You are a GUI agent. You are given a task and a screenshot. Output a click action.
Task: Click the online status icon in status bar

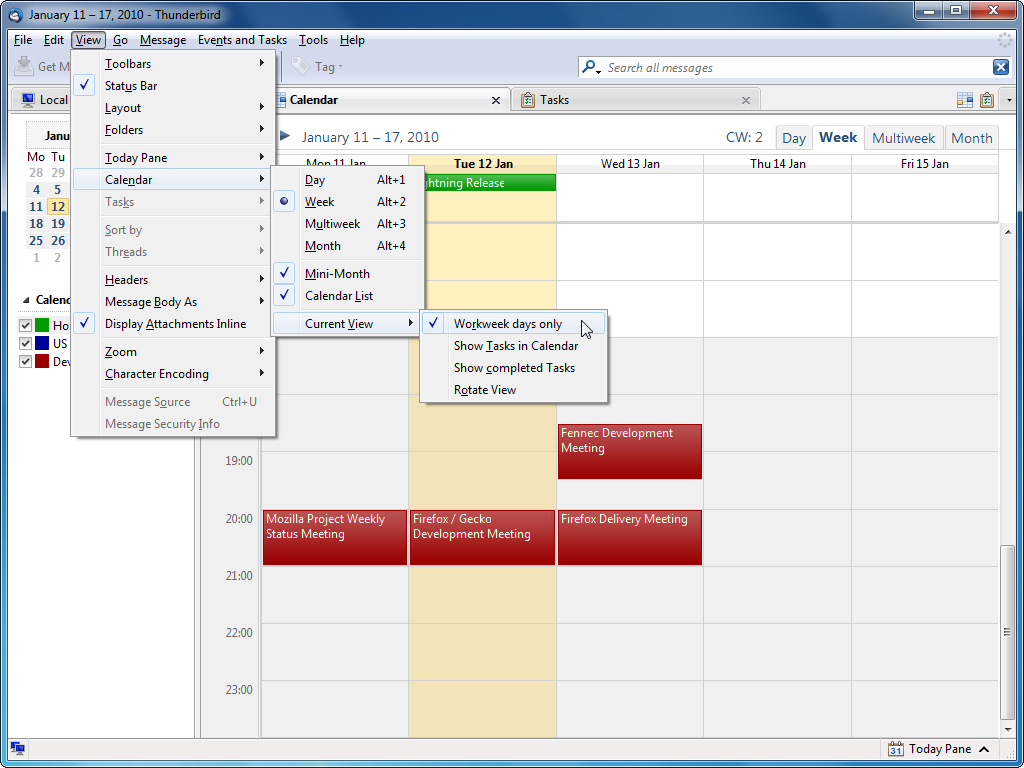pyautogui.click(x=18, y=749)
